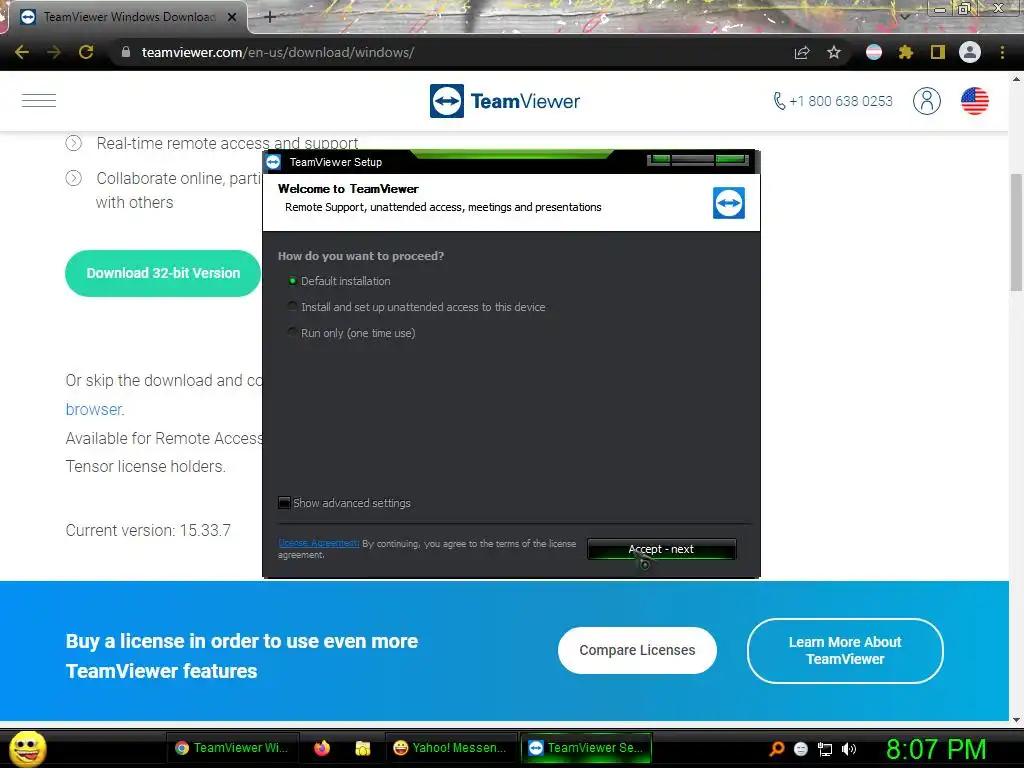The height and width of the screenshot is (768, 1024).
Task: Click Accept - next button in setup
Action: [x=662, y=549]
